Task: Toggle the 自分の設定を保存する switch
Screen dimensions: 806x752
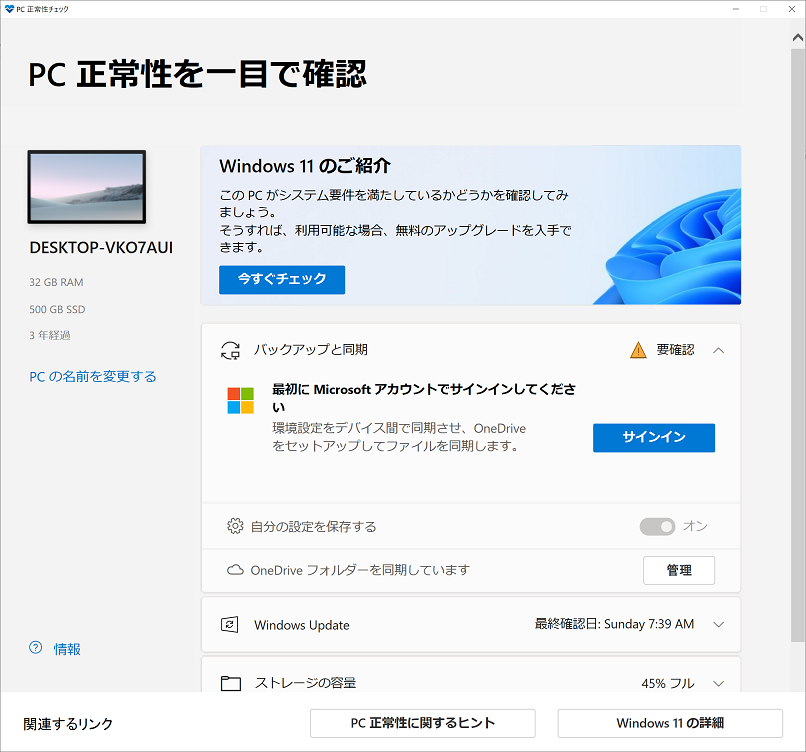Action: tap(657, 526)
